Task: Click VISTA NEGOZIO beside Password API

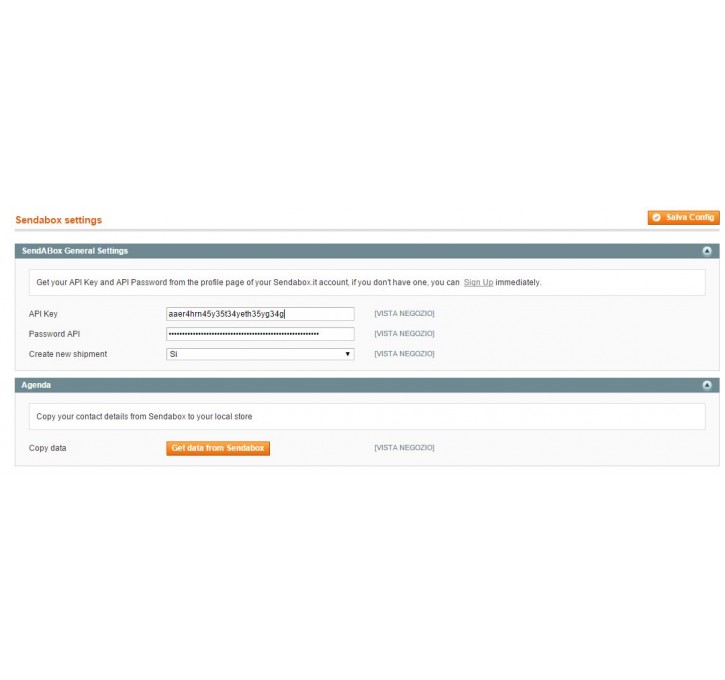Action: coord(404,333)
